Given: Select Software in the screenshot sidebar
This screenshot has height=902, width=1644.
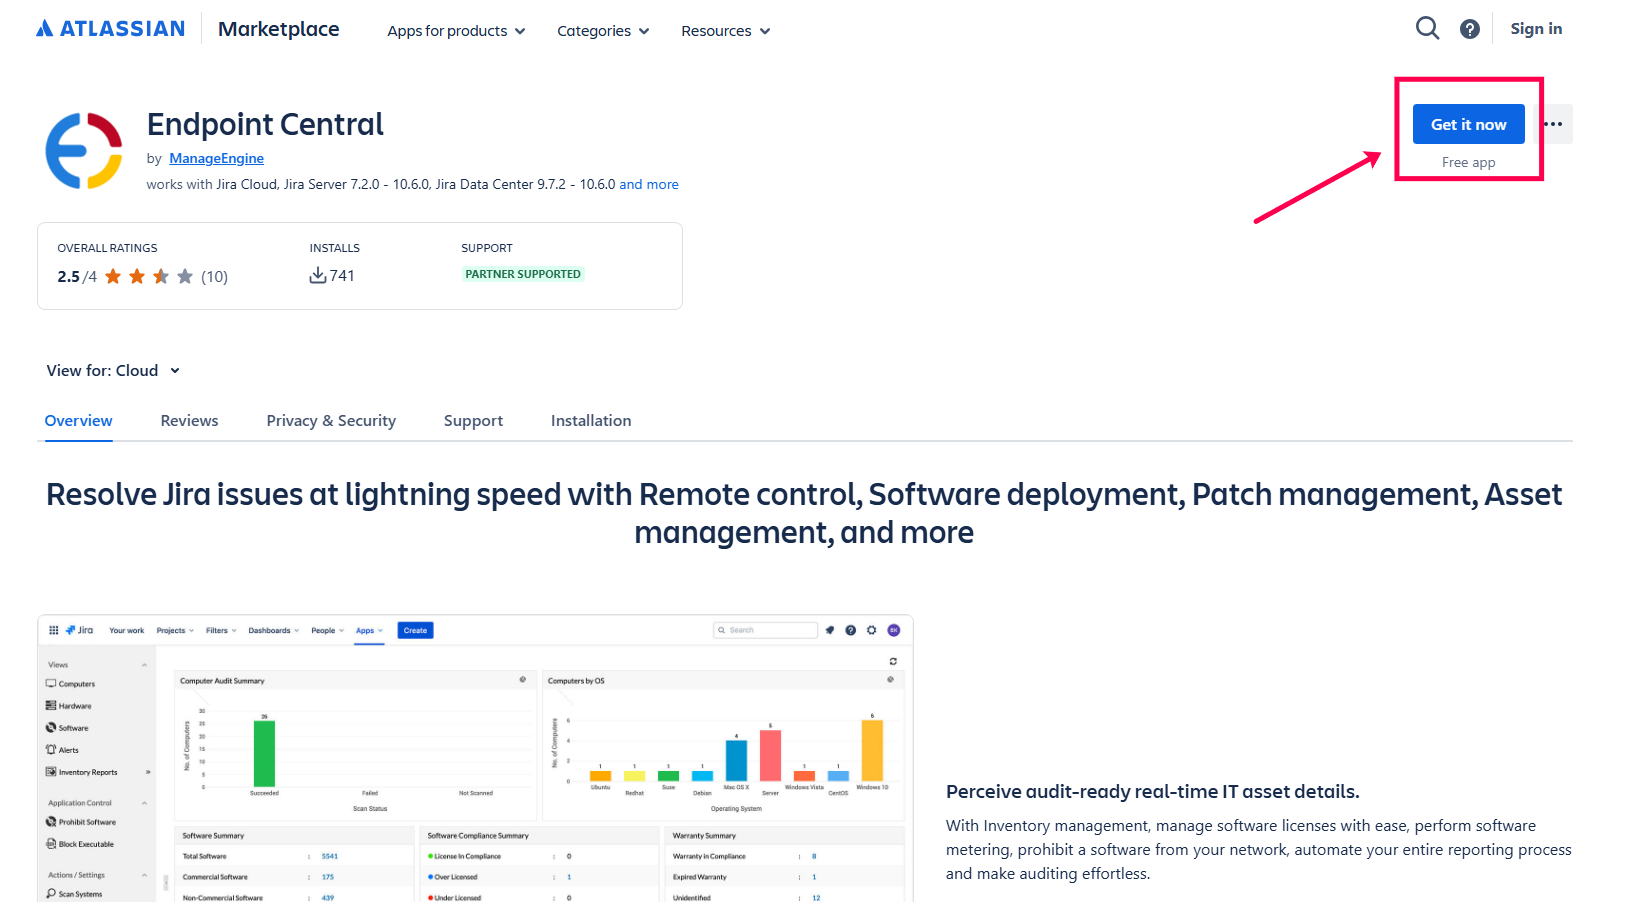Looking at the screenshot, I should [x=67, y=728].
